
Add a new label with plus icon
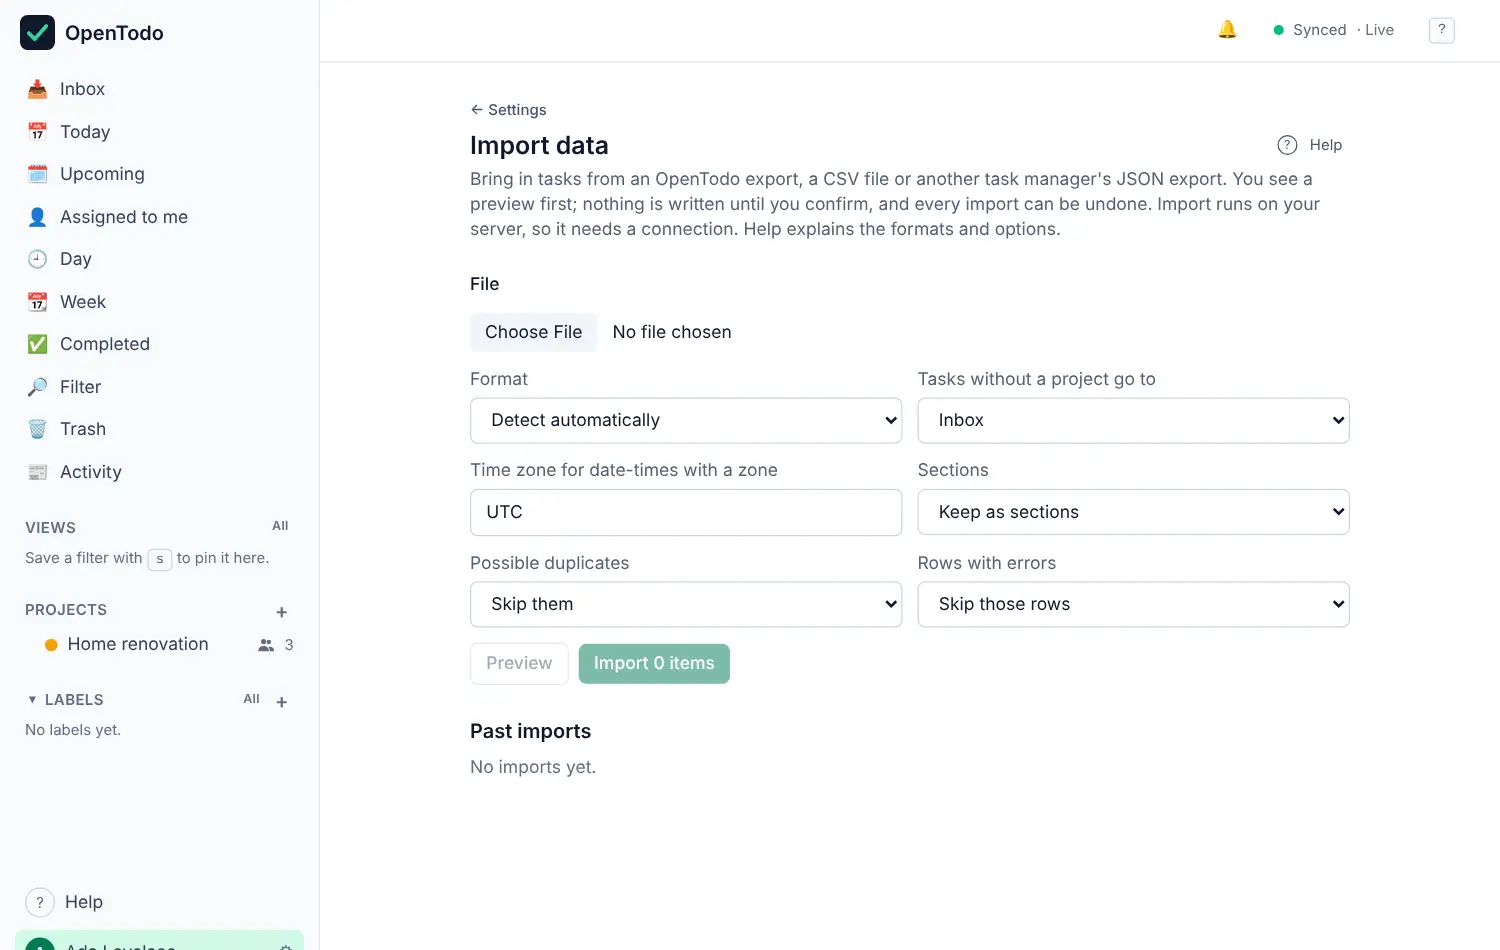pyautogui.click(x=282, y=702)
